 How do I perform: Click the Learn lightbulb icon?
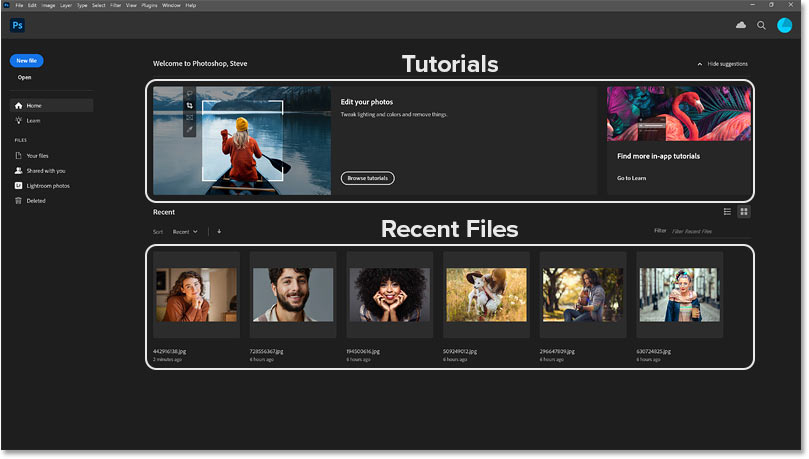click(x=19, y=121)
